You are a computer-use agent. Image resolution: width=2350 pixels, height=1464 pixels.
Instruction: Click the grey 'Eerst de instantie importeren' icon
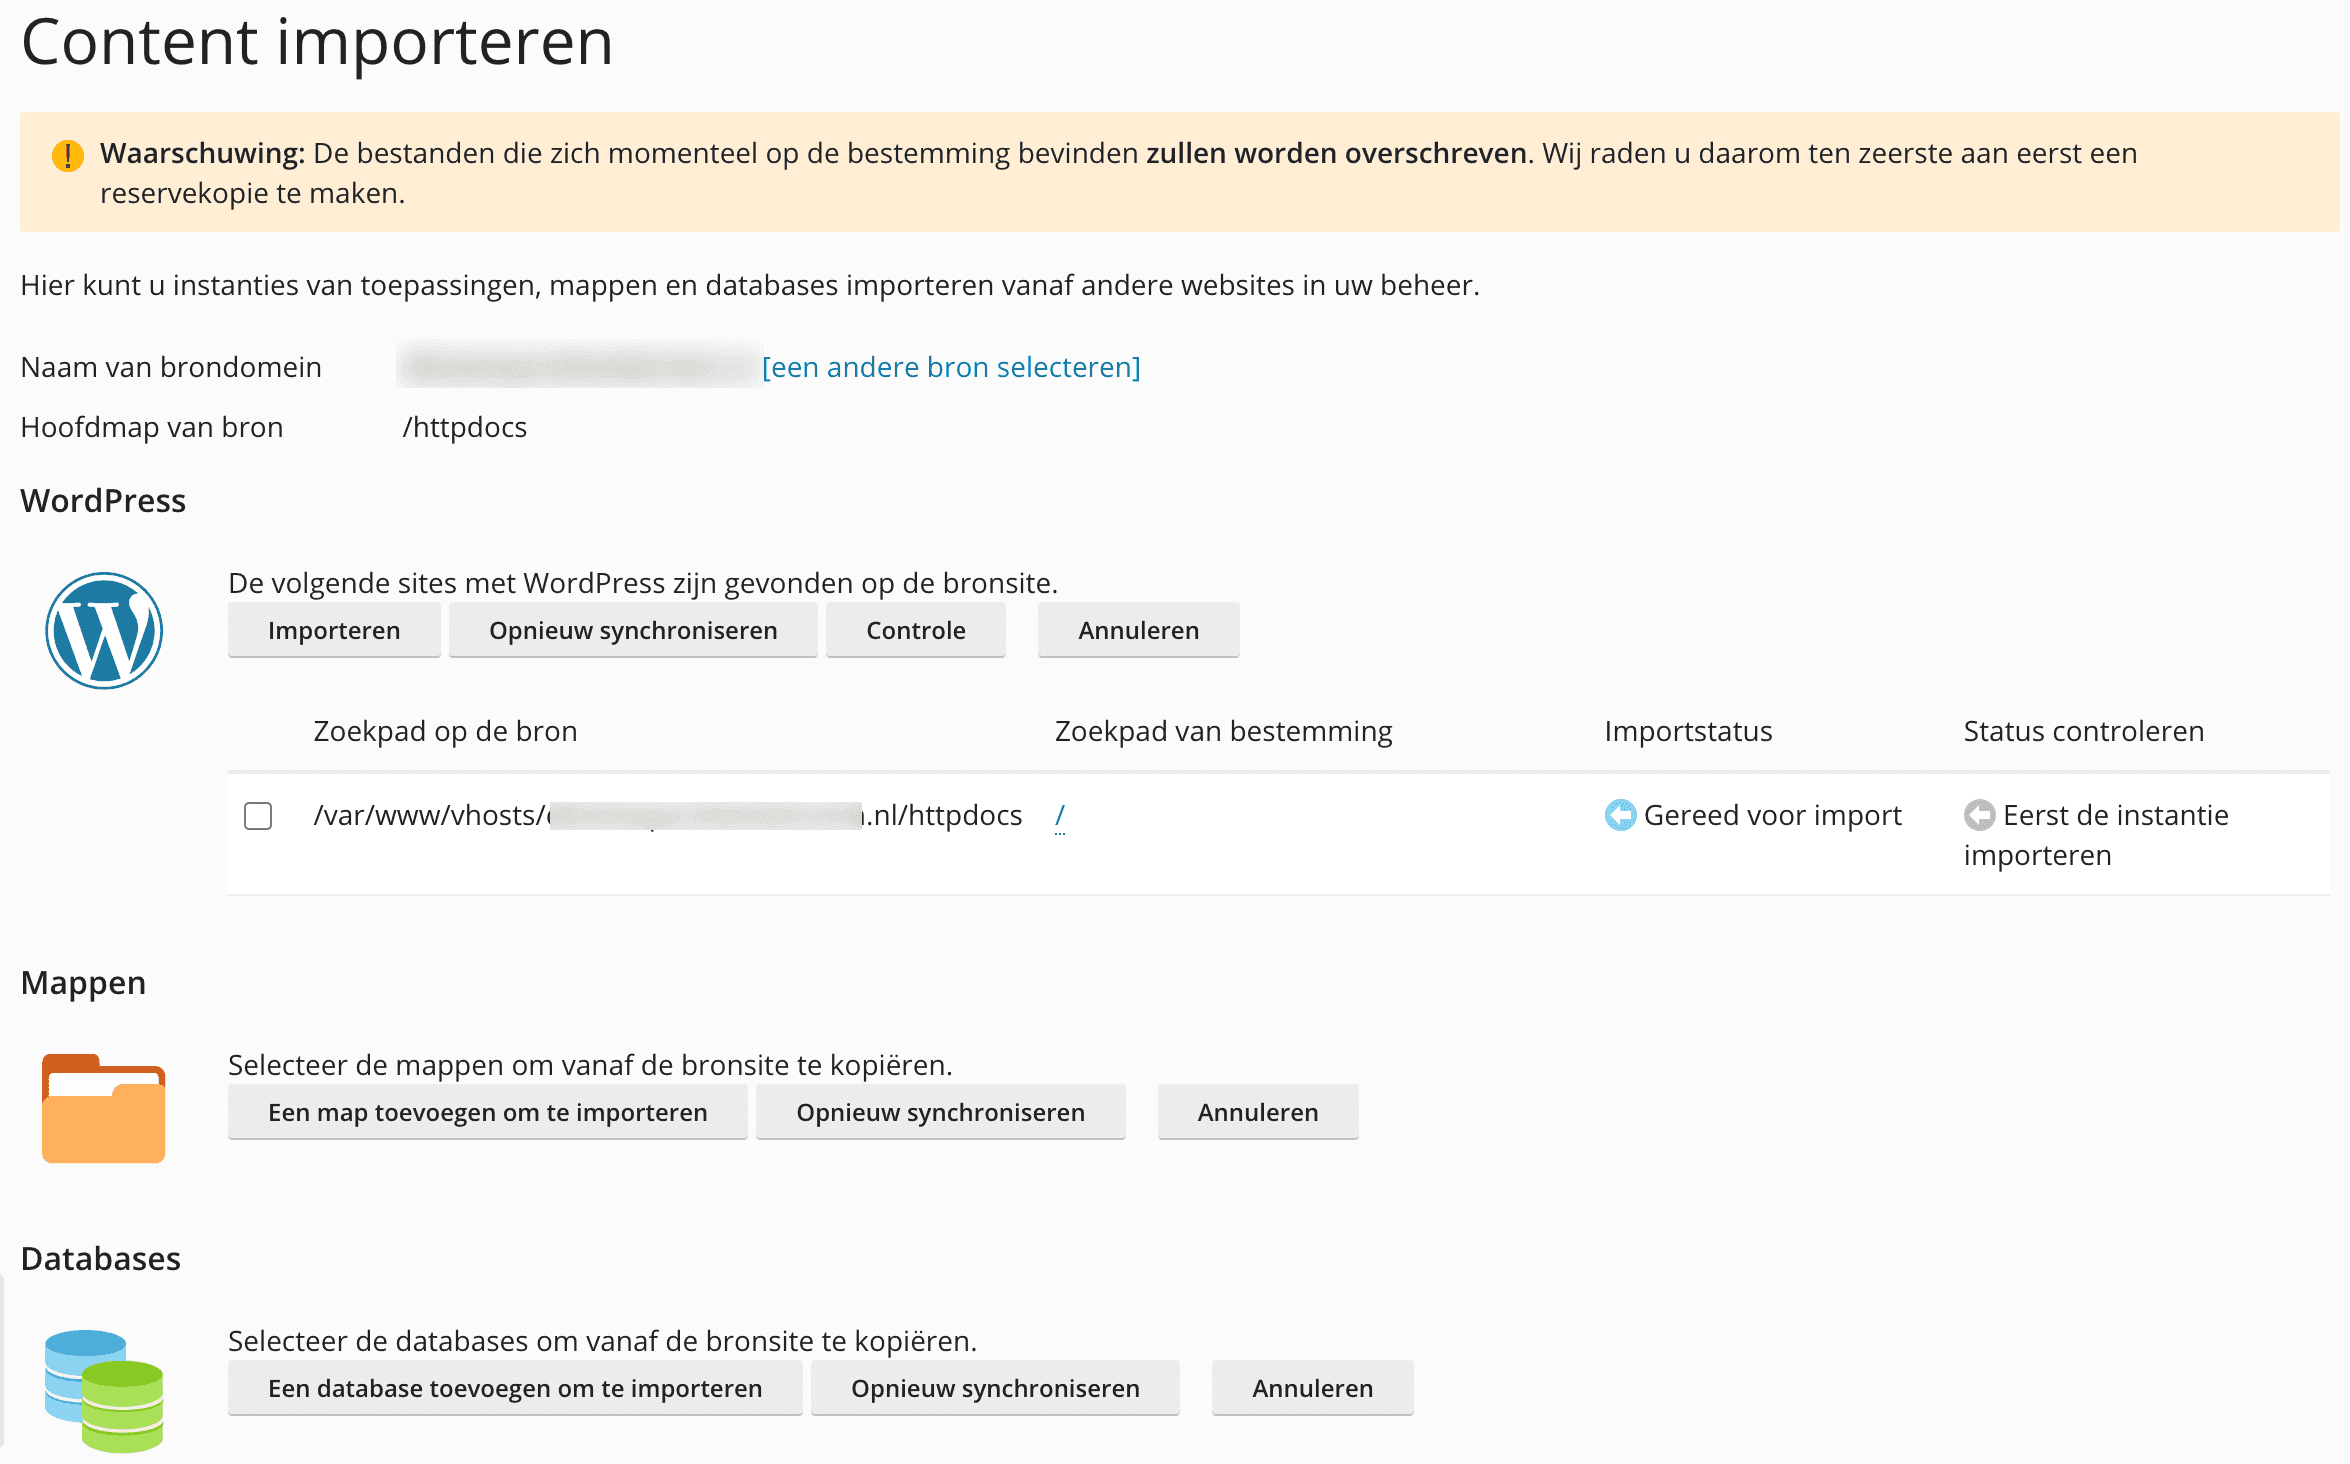coord(1979,816)
